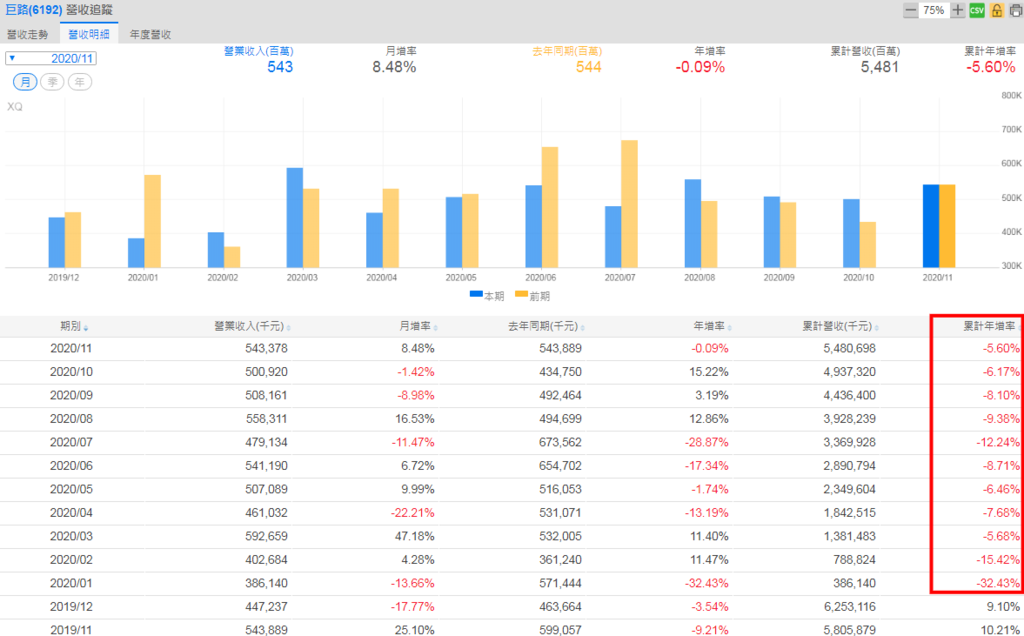Select the 2020/10 table row period
The height and width of the screenshot is (636, 1024).
(71, 372)
